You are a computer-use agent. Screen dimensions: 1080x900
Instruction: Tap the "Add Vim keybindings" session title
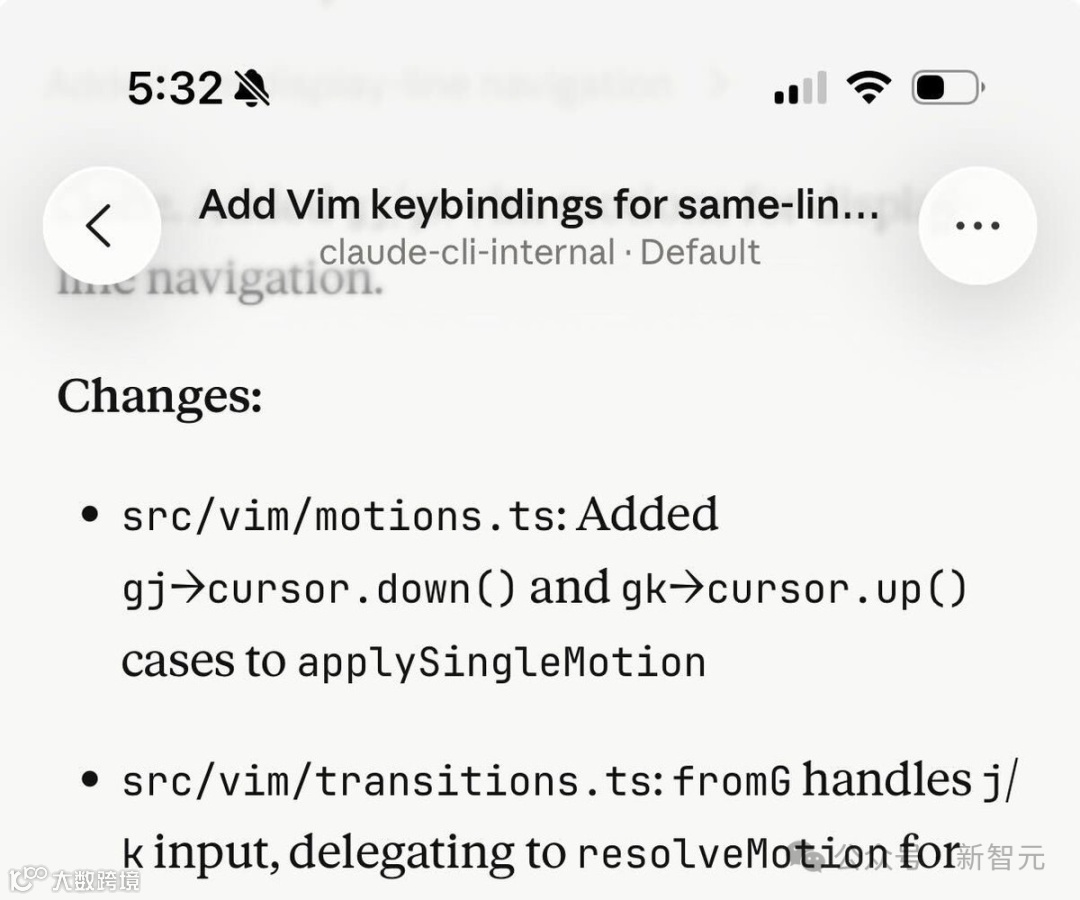(x=539, y=206)
